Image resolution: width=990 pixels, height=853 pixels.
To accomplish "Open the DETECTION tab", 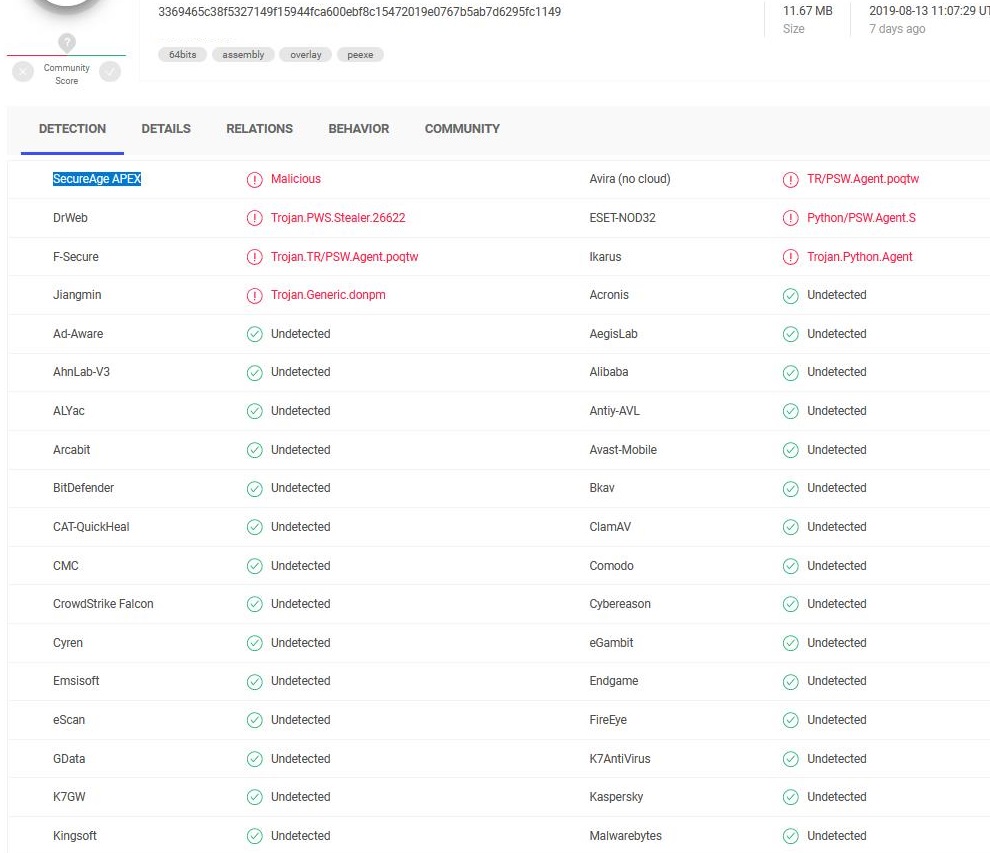I will pos(73,129).
